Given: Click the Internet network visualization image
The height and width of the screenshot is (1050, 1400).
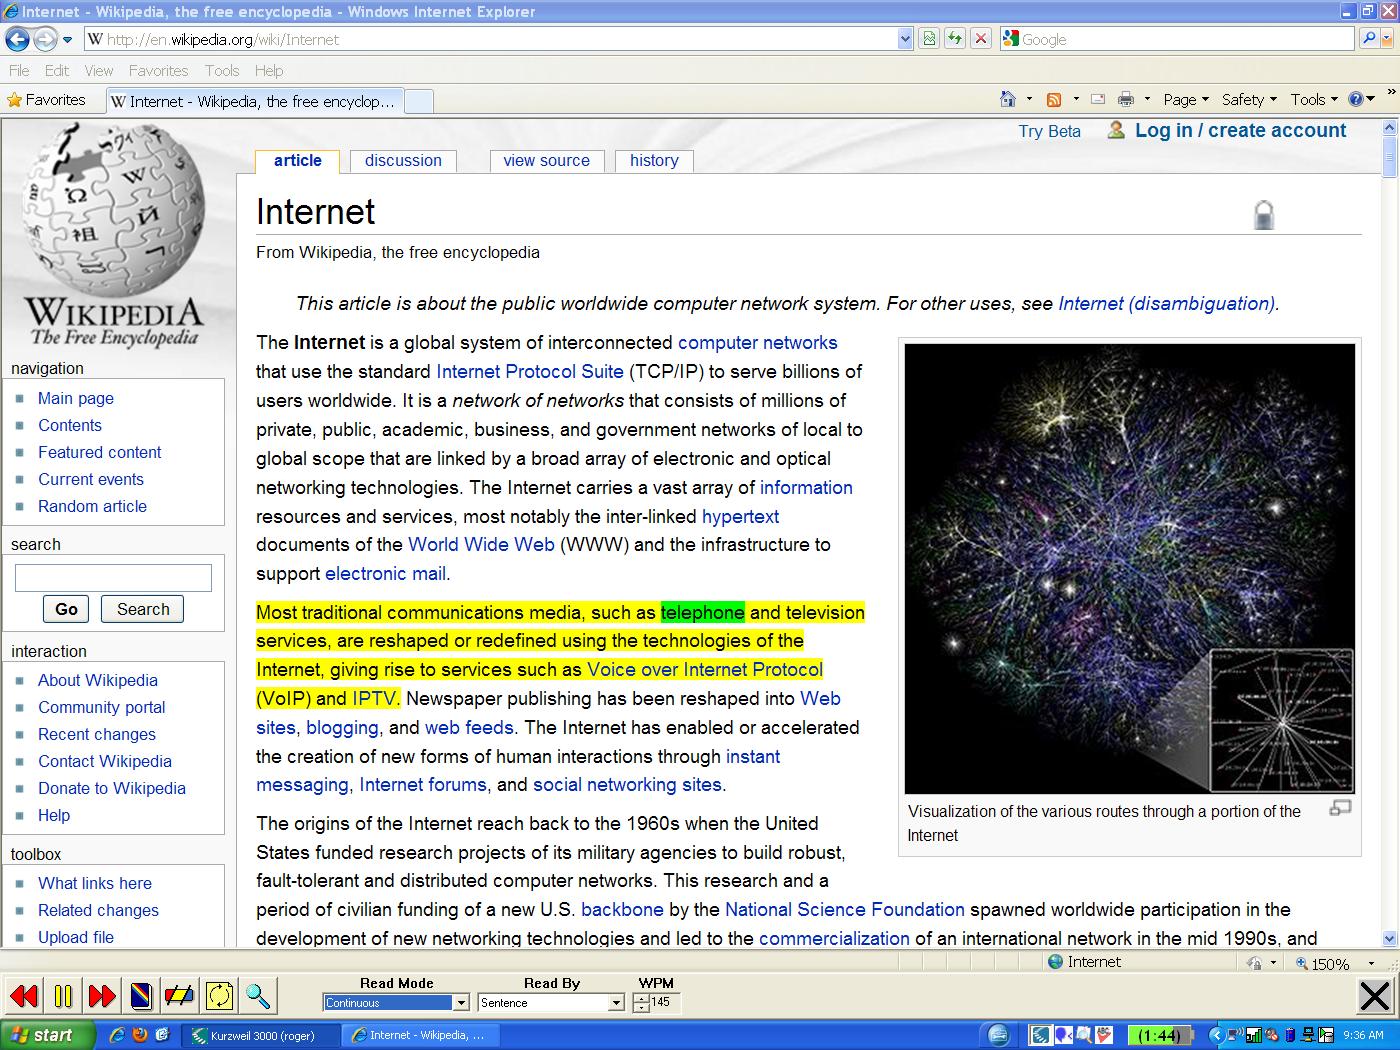Looking at the screenshot, I should point(1130,569).
